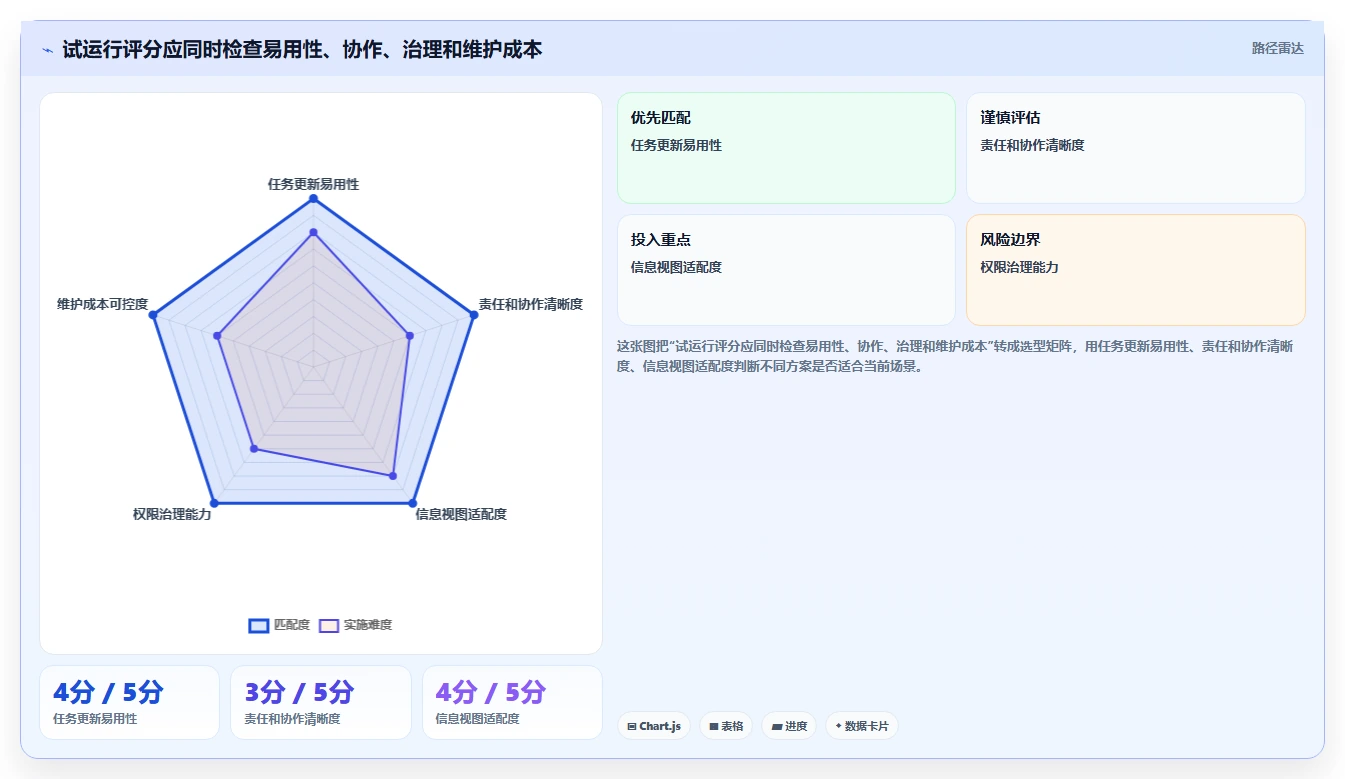Click the outer data point at 维护成本可控度
1345x779 pixels.
pos(153,315)
